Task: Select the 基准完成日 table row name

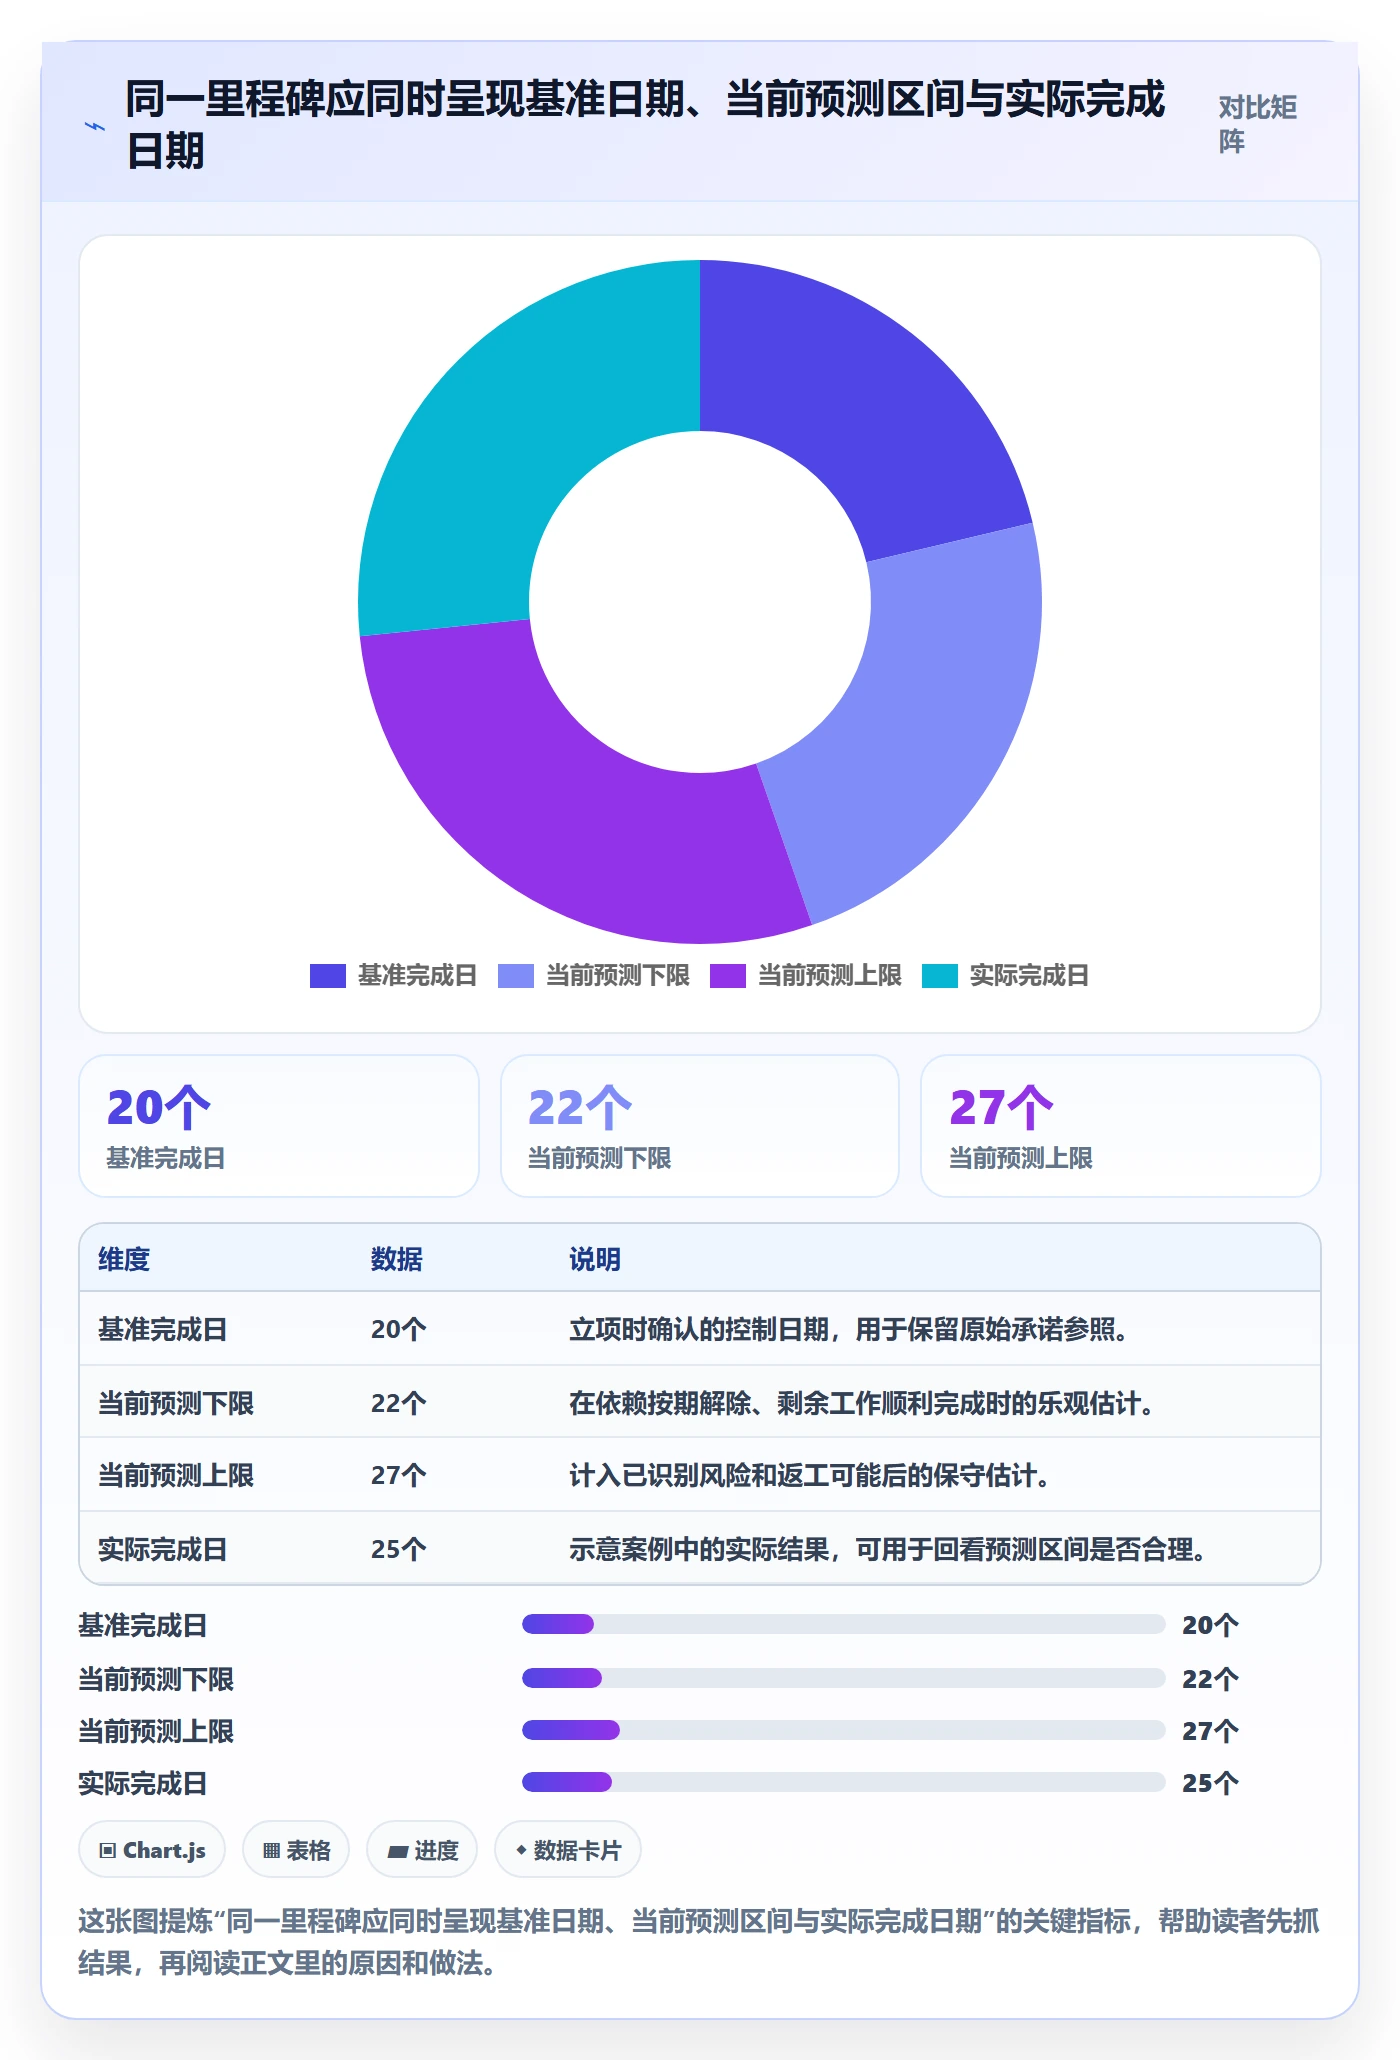Action: (x=163, y=1329)
